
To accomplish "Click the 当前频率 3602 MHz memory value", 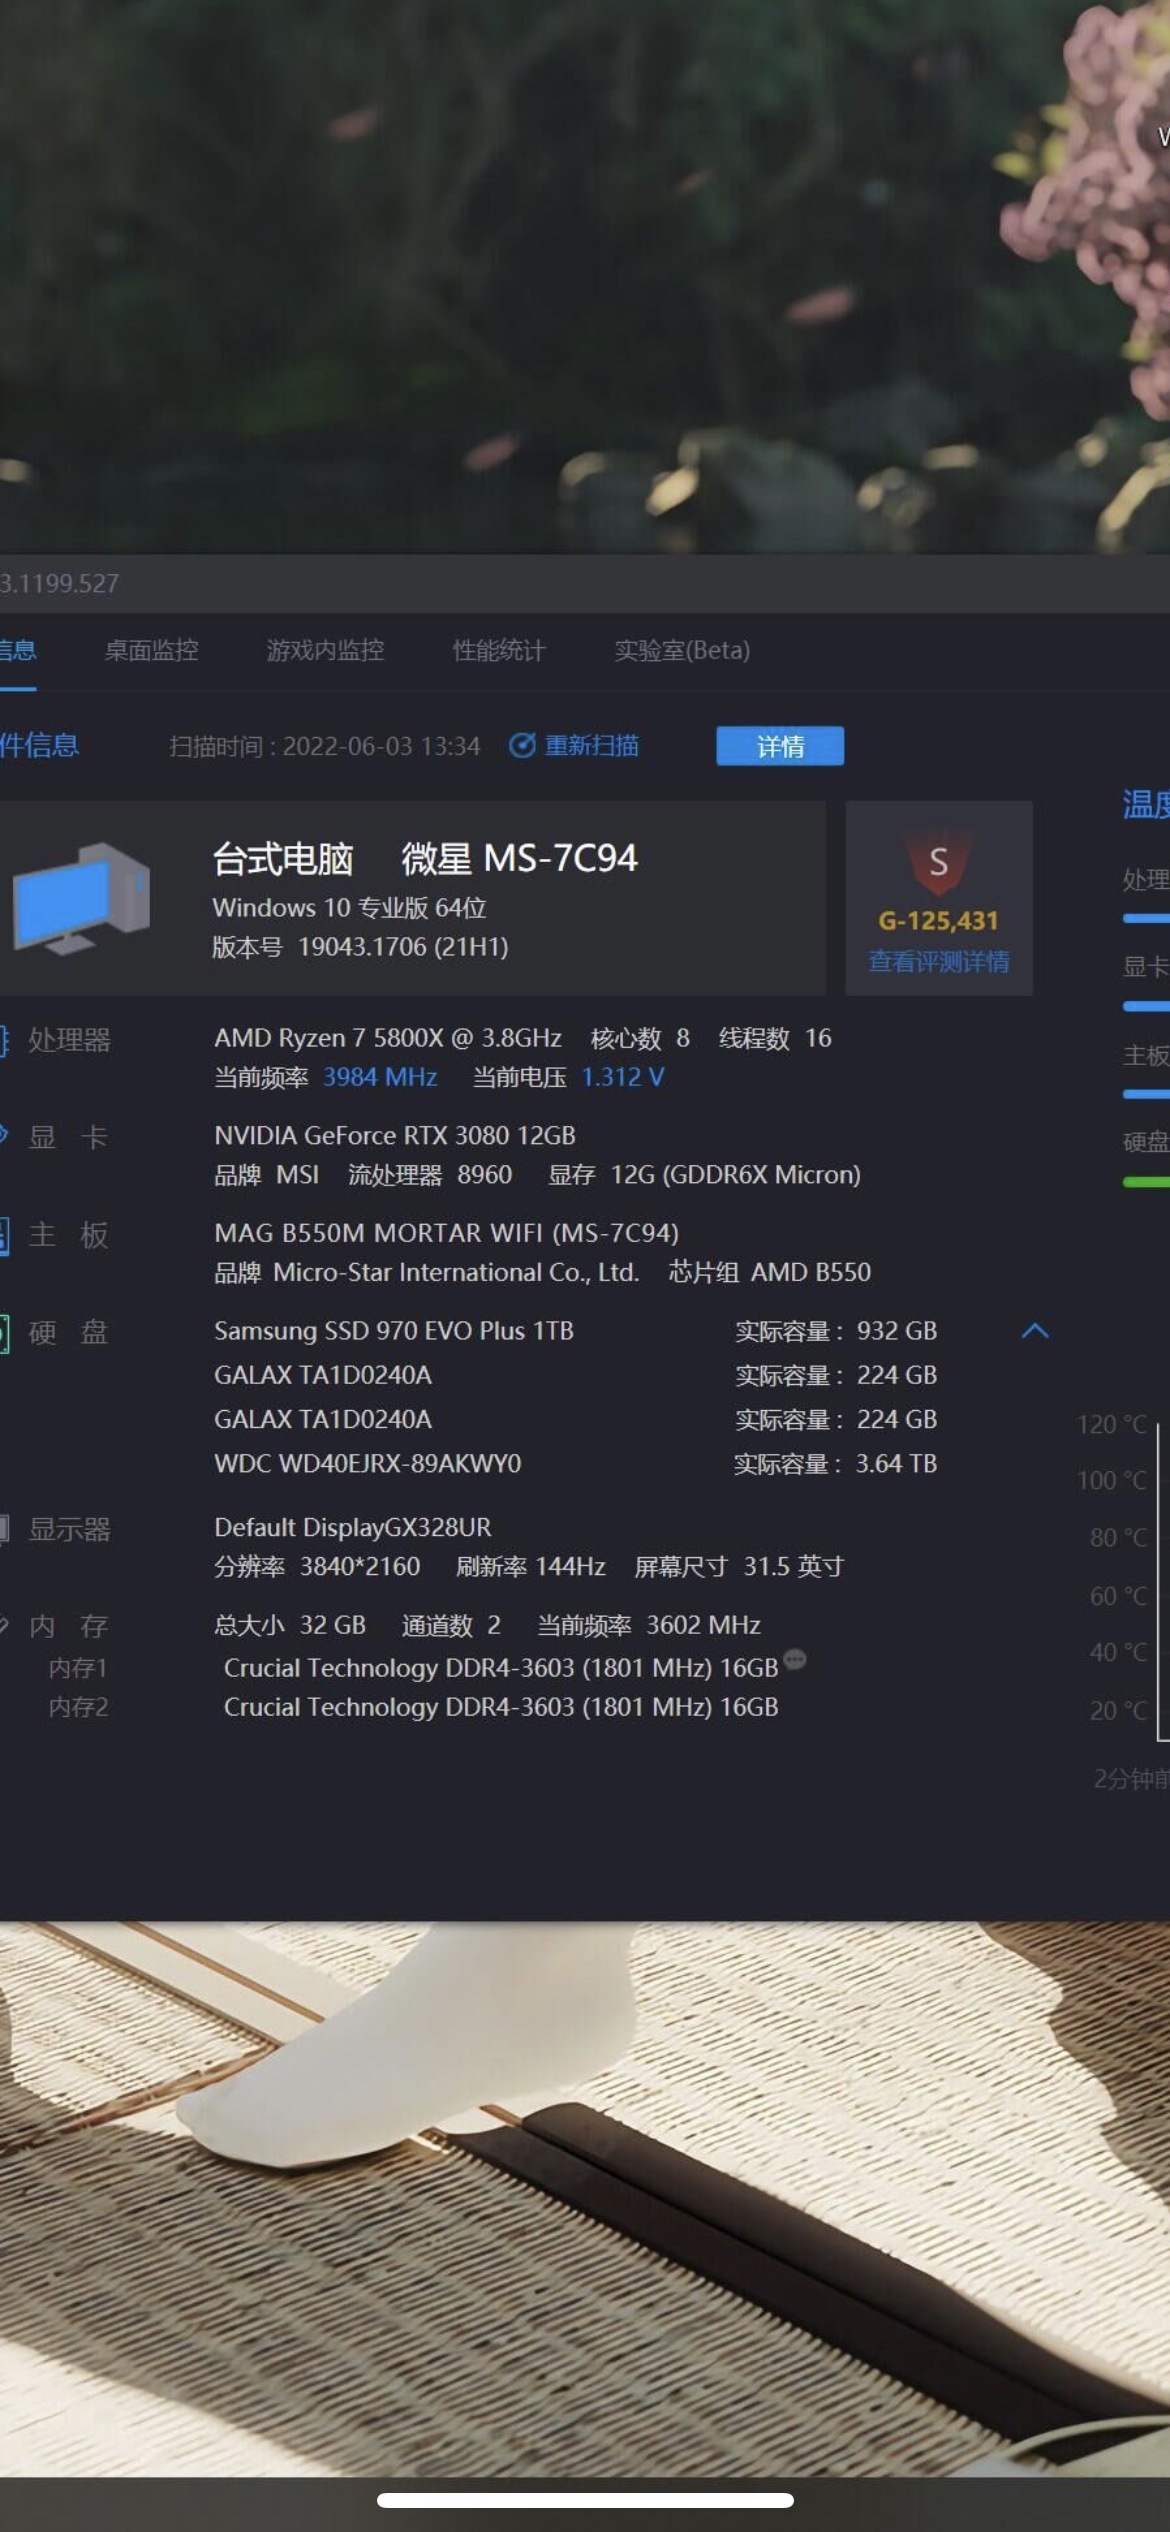I will [x=649, y=1626].
